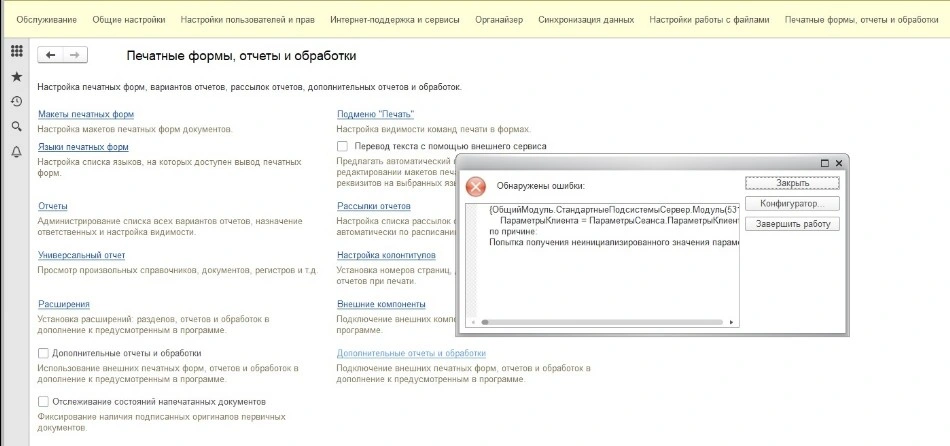Click the back arrow navigation button

50,55
